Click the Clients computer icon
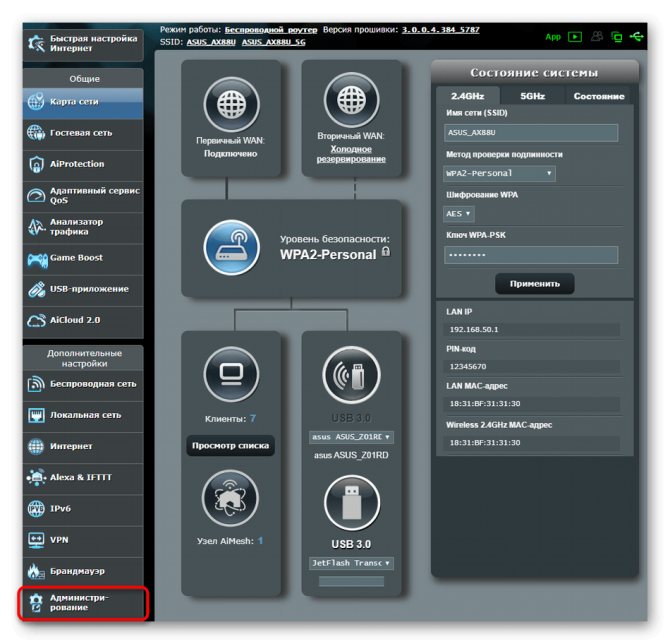 (x=231, y=374)
